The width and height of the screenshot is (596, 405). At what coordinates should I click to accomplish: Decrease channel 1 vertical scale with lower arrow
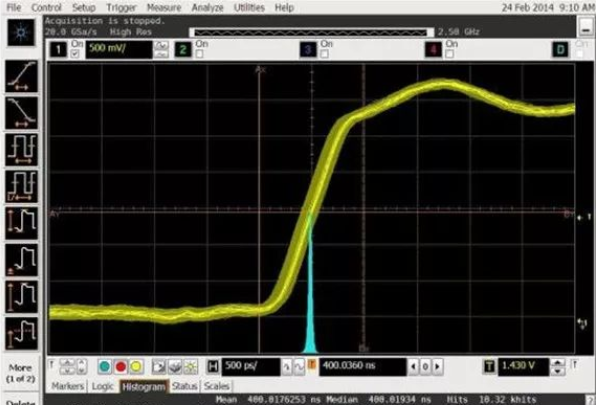[x=161, y=55]
